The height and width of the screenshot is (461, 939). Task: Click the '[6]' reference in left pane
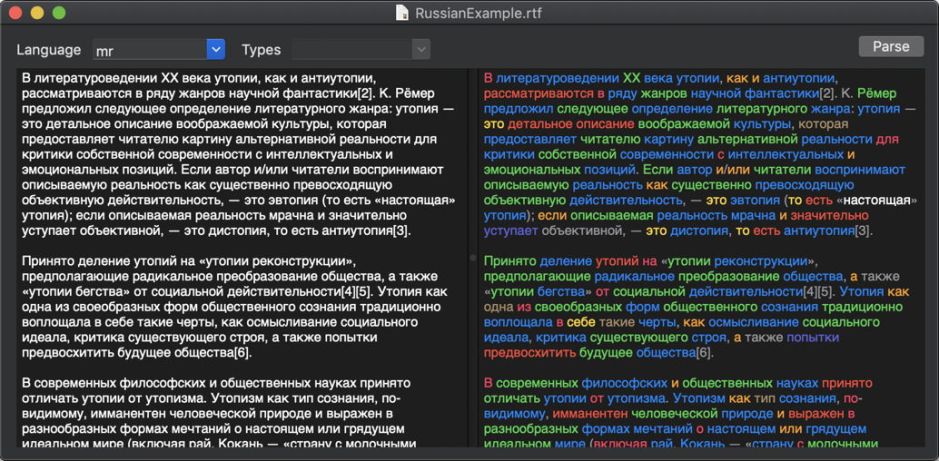pyautogui.click(x=241, y=353)
